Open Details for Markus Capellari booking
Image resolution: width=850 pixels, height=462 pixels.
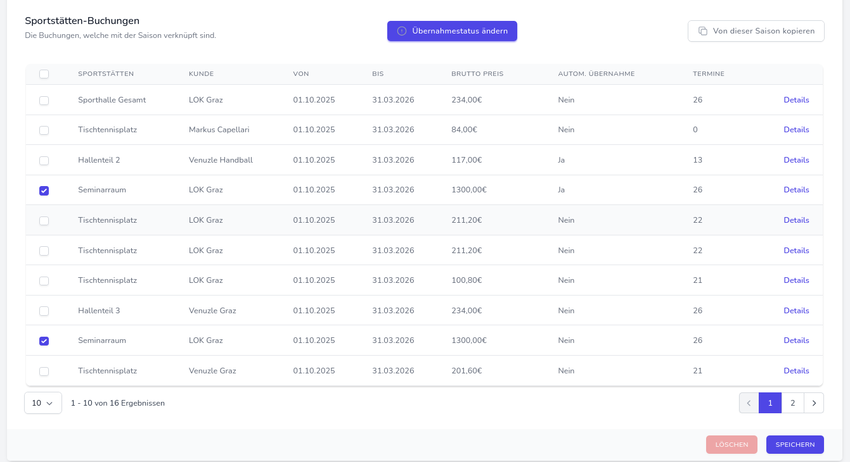[796, 130]
